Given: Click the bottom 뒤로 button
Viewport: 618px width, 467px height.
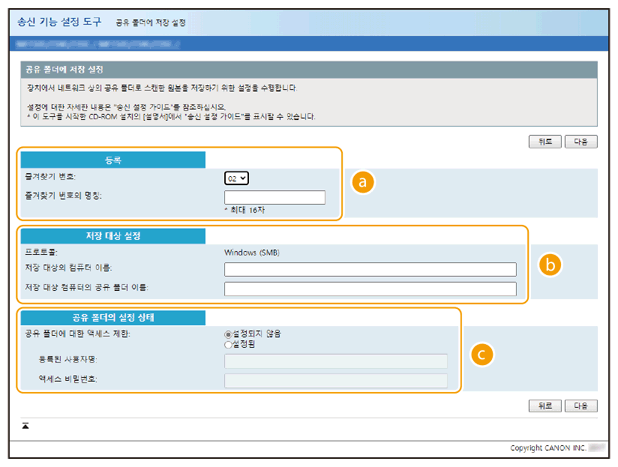Looking at the screenshot, I should click(x=544, y=406).
